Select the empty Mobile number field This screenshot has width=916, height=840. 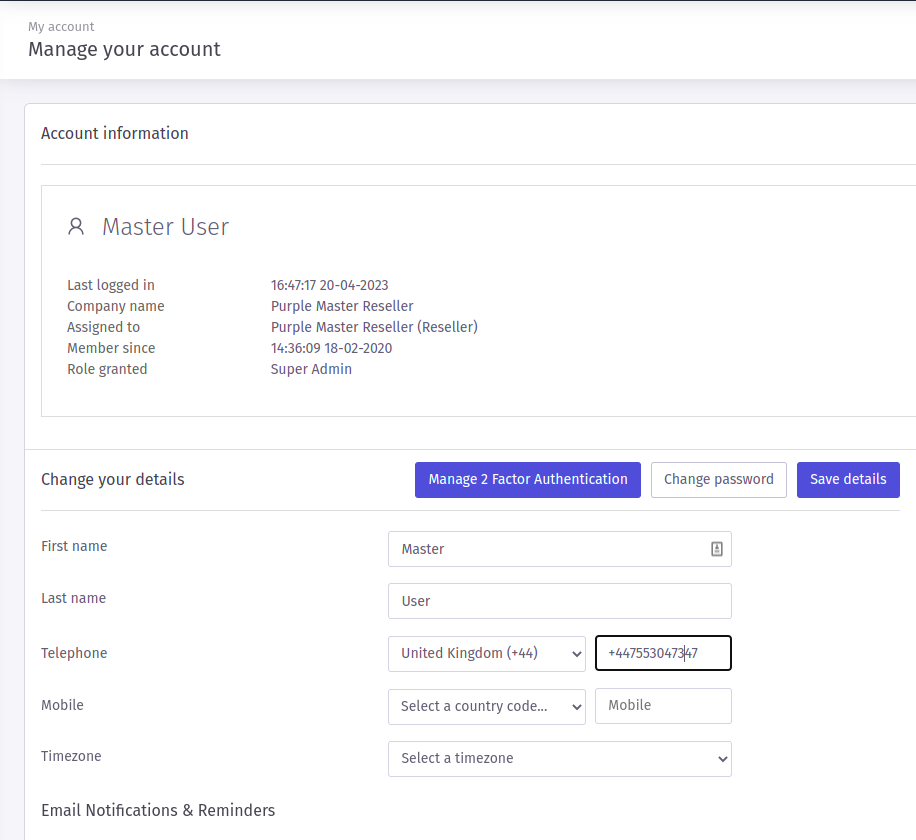click(663, 706)
